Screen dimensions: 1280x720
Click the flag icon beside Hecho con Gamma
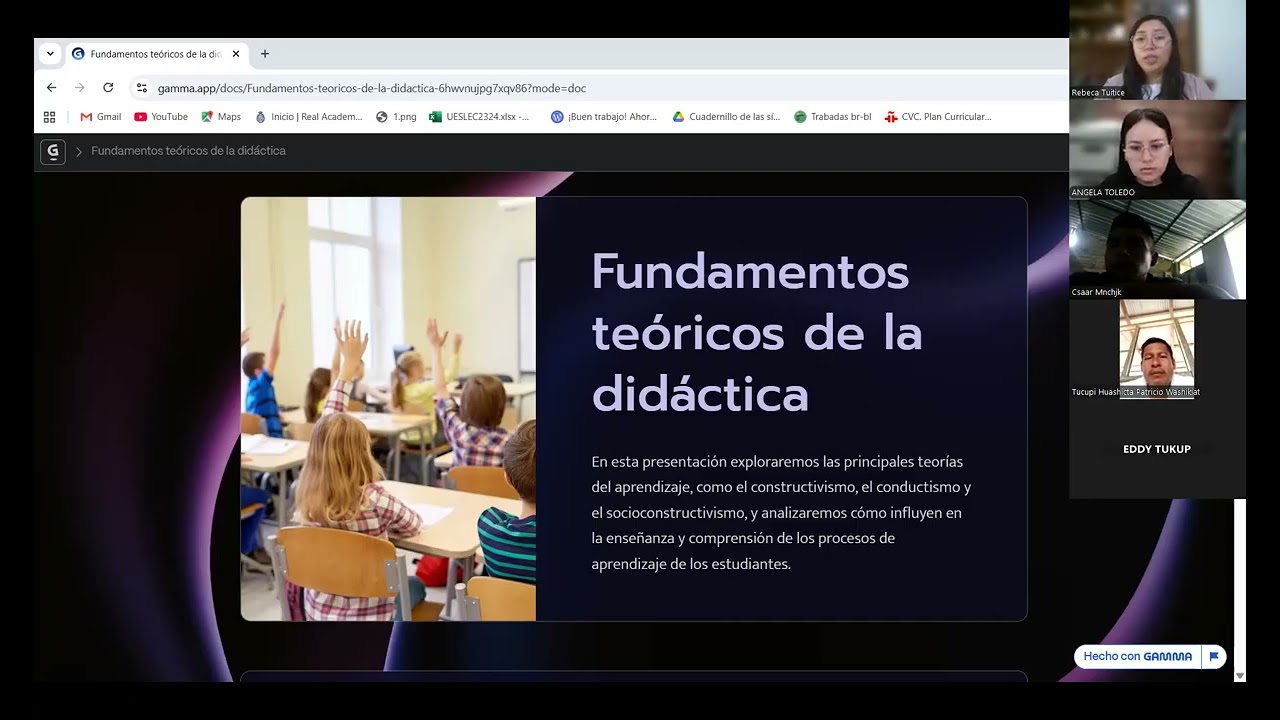click(x=1214, y=656)
